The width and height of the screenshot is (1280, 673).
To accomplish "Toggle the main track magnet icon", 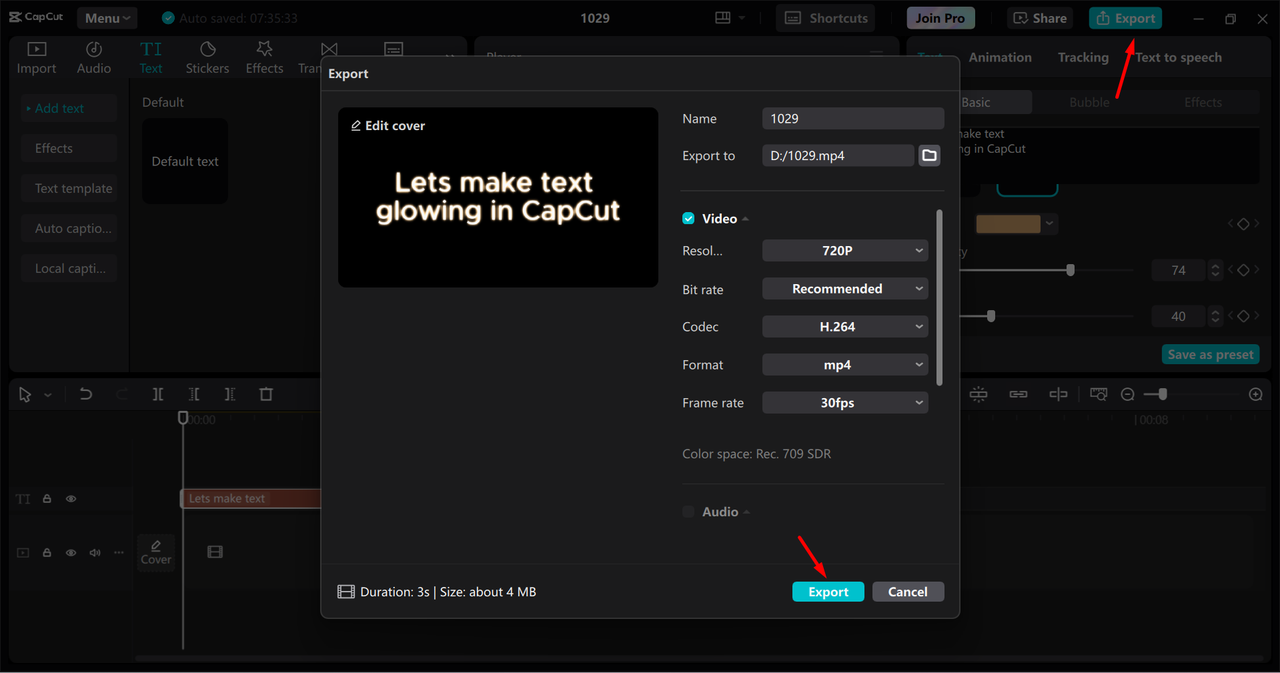I will (978, 394).
